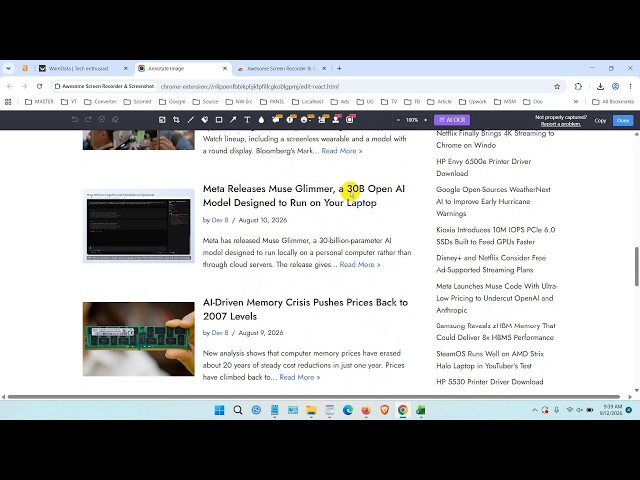The width and height of the screenshot is (640, 480).
Task: Launch Brave browser from the taskbar
Action: [x=384, y=410]
